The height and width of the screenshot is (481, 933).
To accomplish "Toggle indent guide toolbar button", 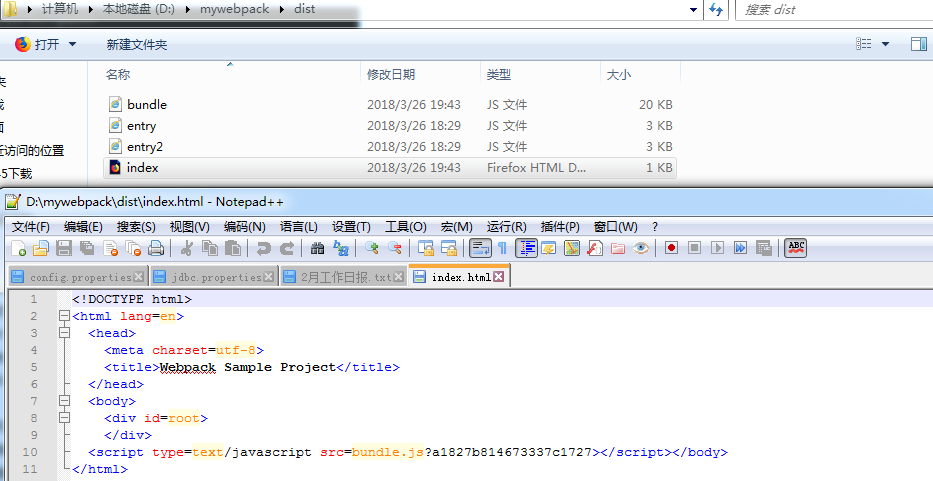I will pos(526,248).
